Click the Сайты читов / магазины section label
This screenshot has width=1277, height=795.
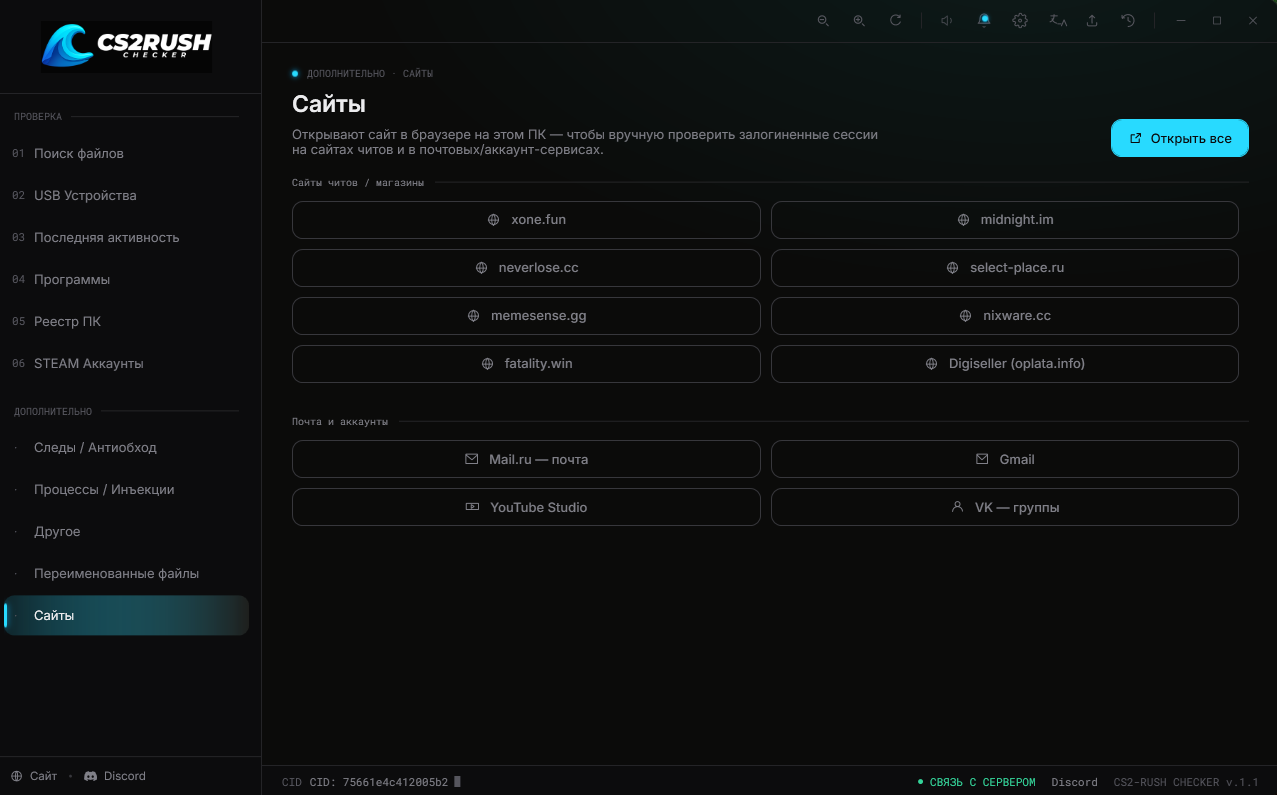[x=358, y=183]
